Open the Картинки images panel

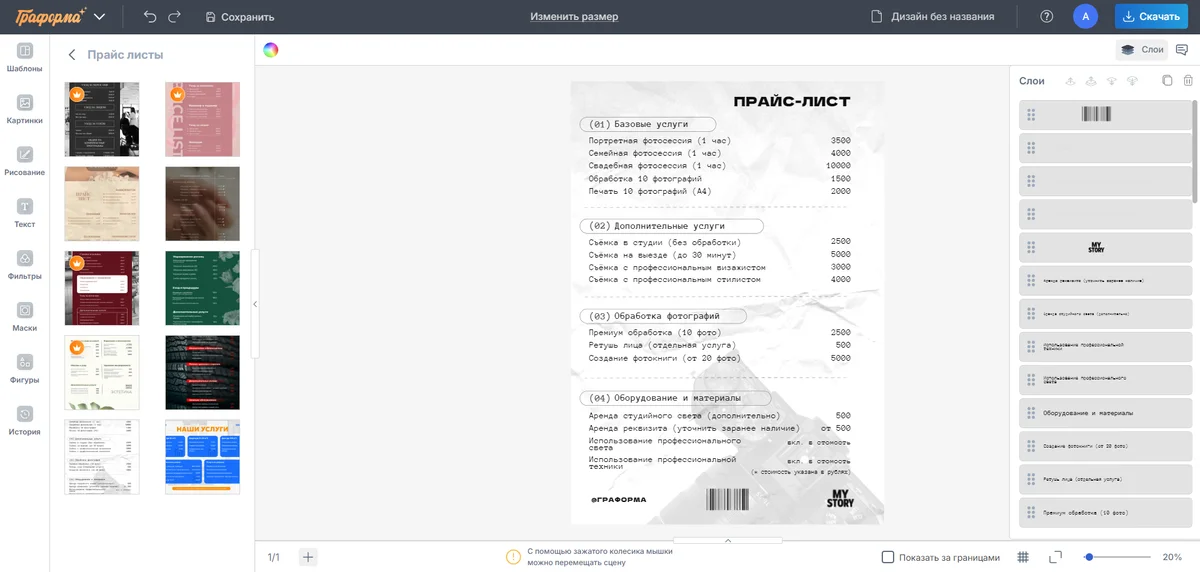[x=24, y=109]
